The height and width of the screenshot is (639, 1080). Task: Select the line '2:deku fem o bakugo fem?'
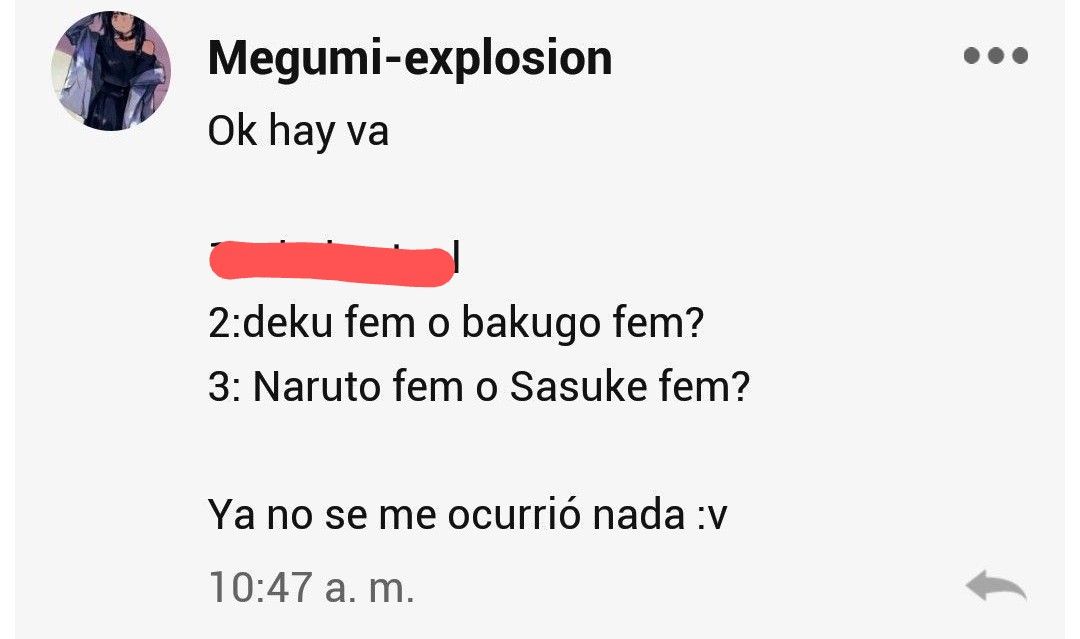tap(456, 322)
